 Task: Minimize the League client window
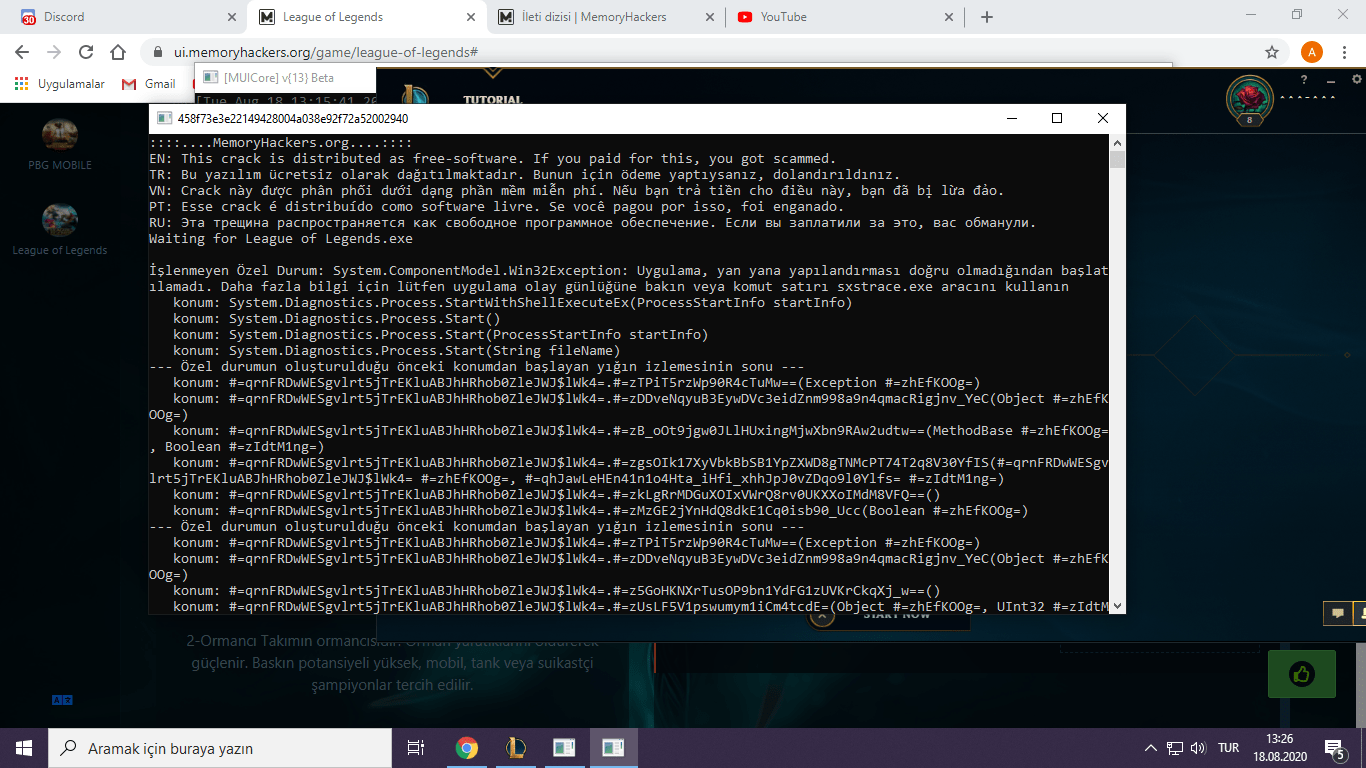point(1331,80)
